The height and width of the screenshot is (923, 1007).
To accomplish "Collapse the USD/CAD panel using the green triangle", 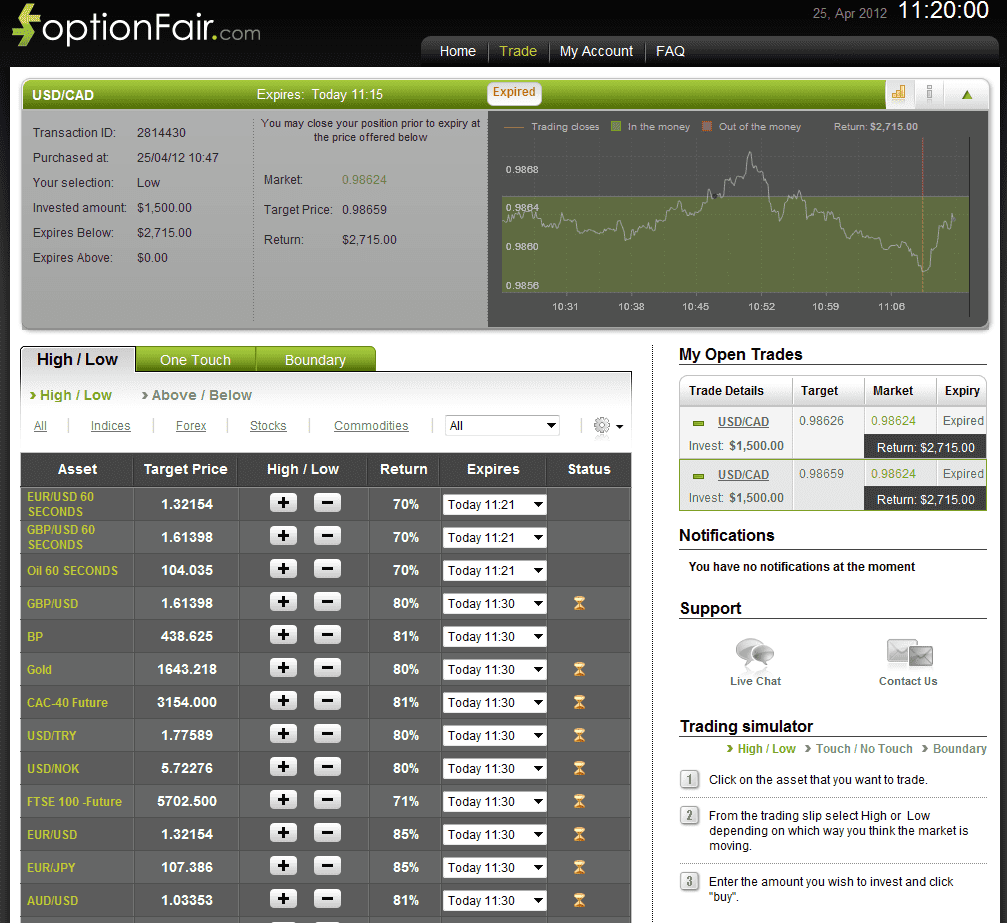I will tap(966, 94).
